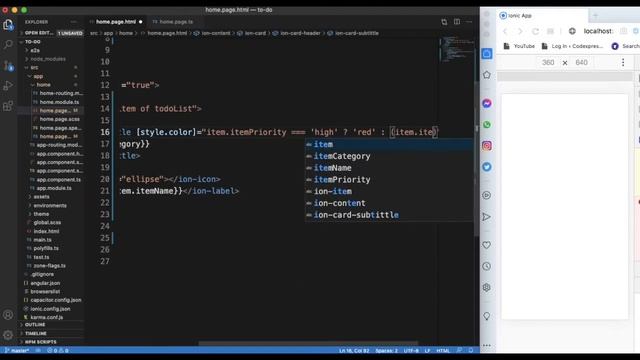Click the sync changes icon in status bar
Image resolution: width=640 pixels, height=360 pixels.
click(x=38, y=351)
